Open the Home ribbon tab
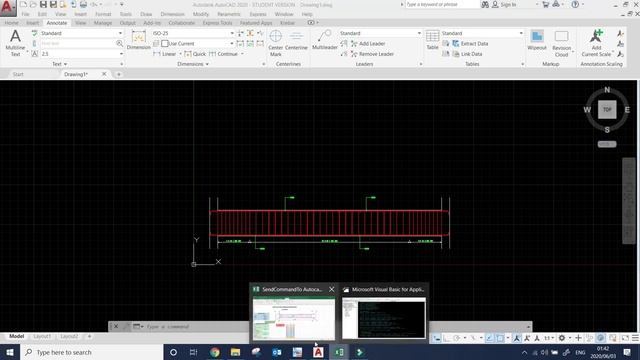This screenshot has height=360, width=640. tap(11, 23)
